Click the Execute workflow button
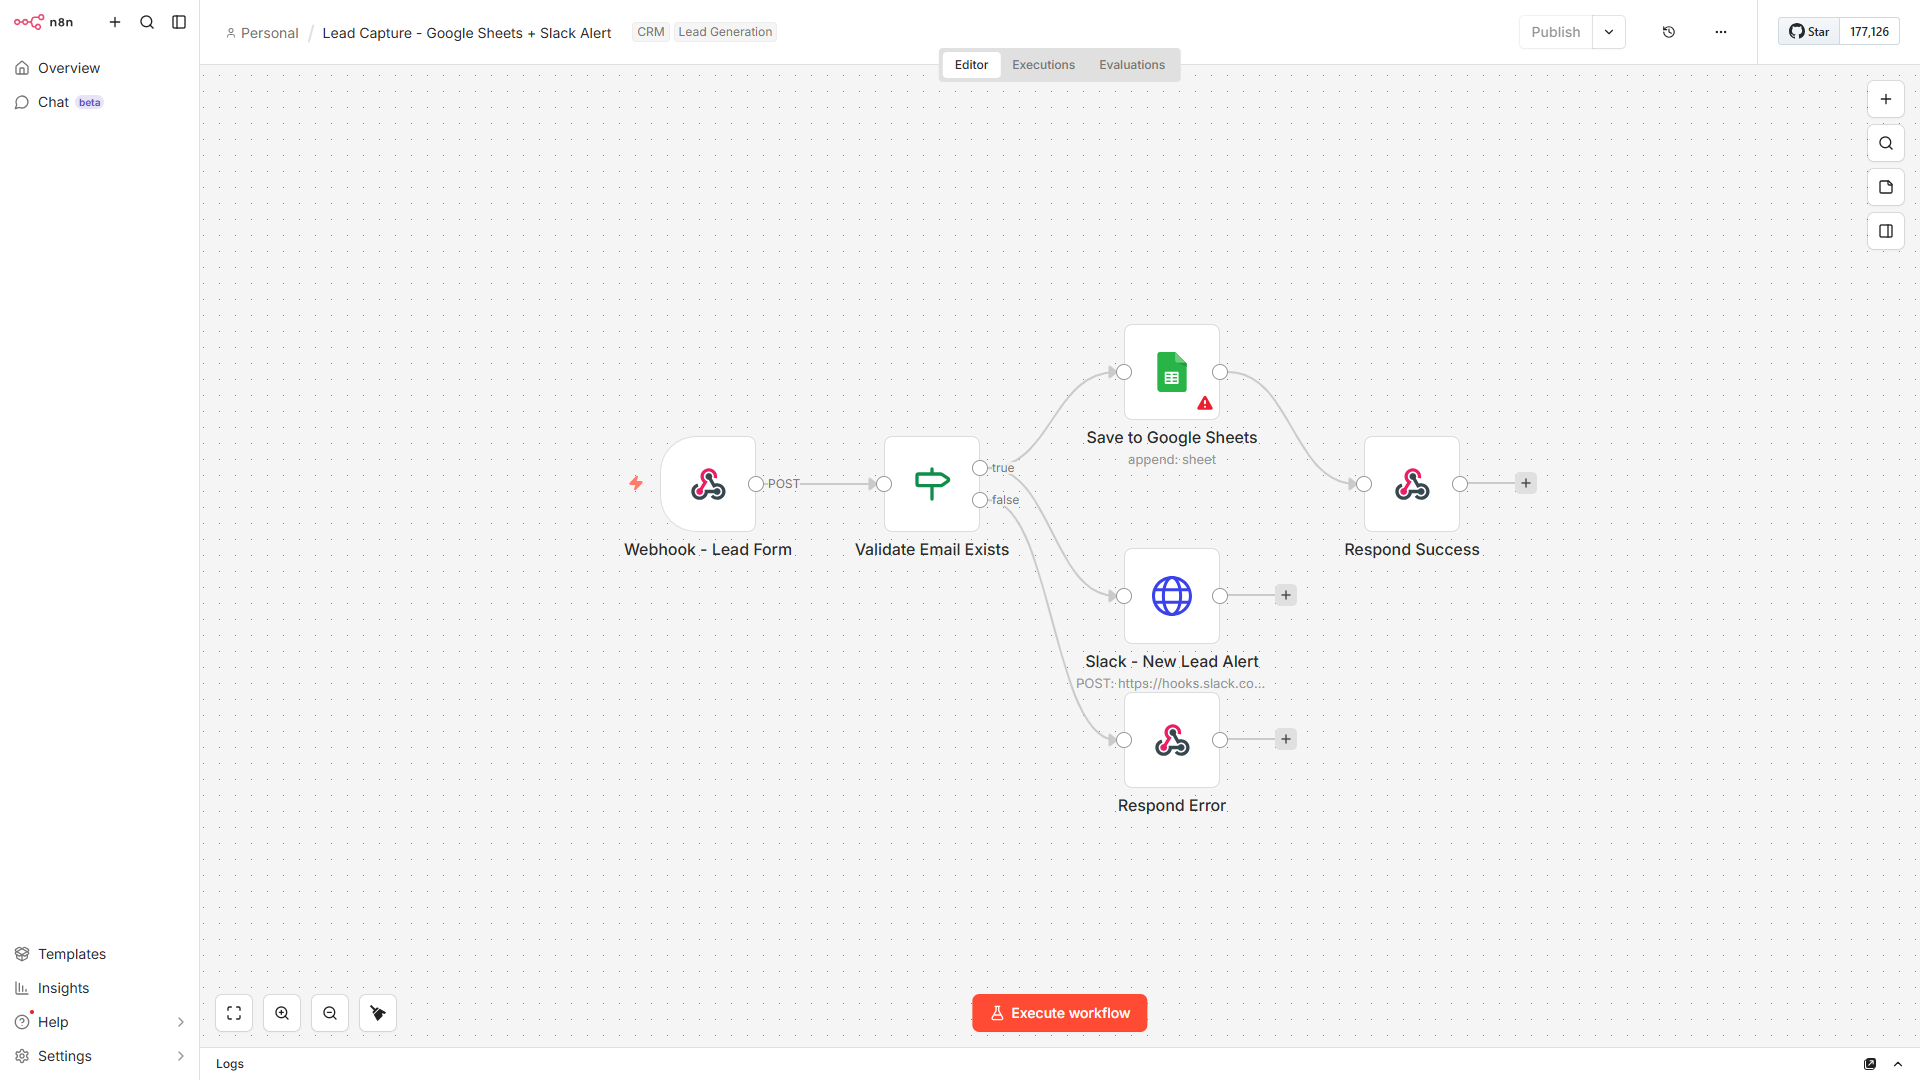The height and width of the screenshot is (1080, 1920). tap(1059, 1012)
